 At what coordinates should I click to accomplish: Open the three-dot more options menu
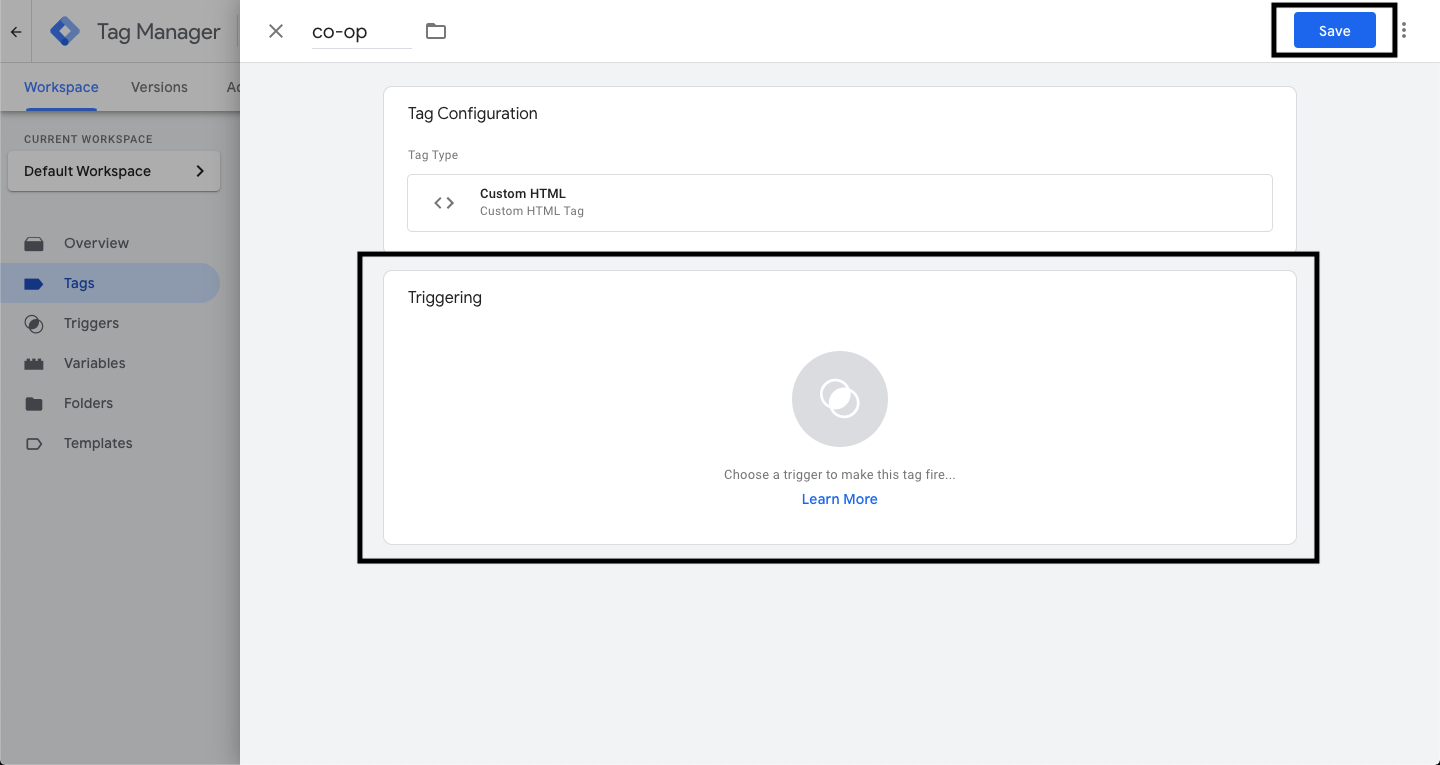click(1404, 31)
